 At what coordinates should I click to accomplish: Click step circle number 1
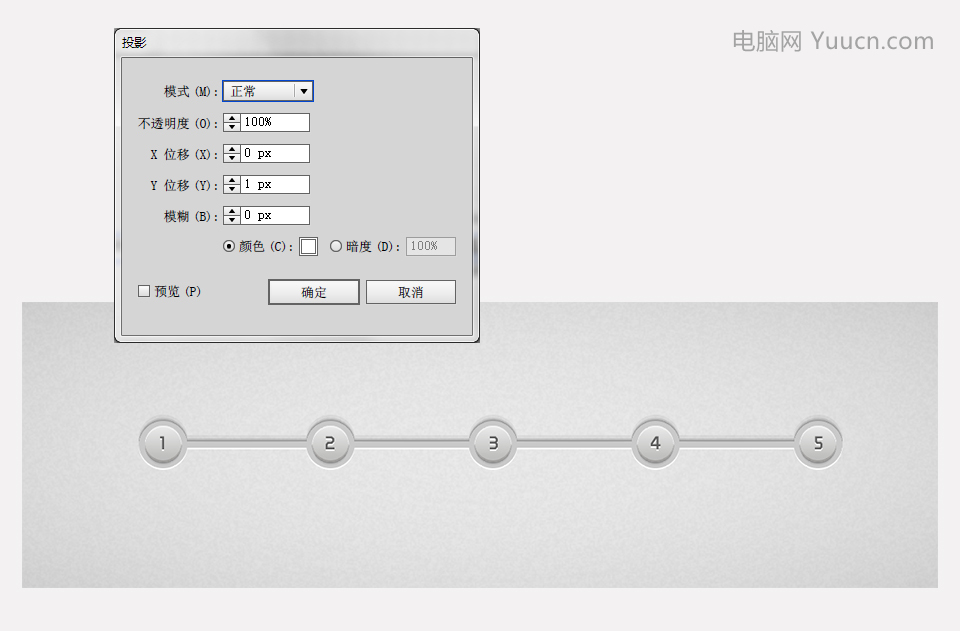tap(163, 443)
